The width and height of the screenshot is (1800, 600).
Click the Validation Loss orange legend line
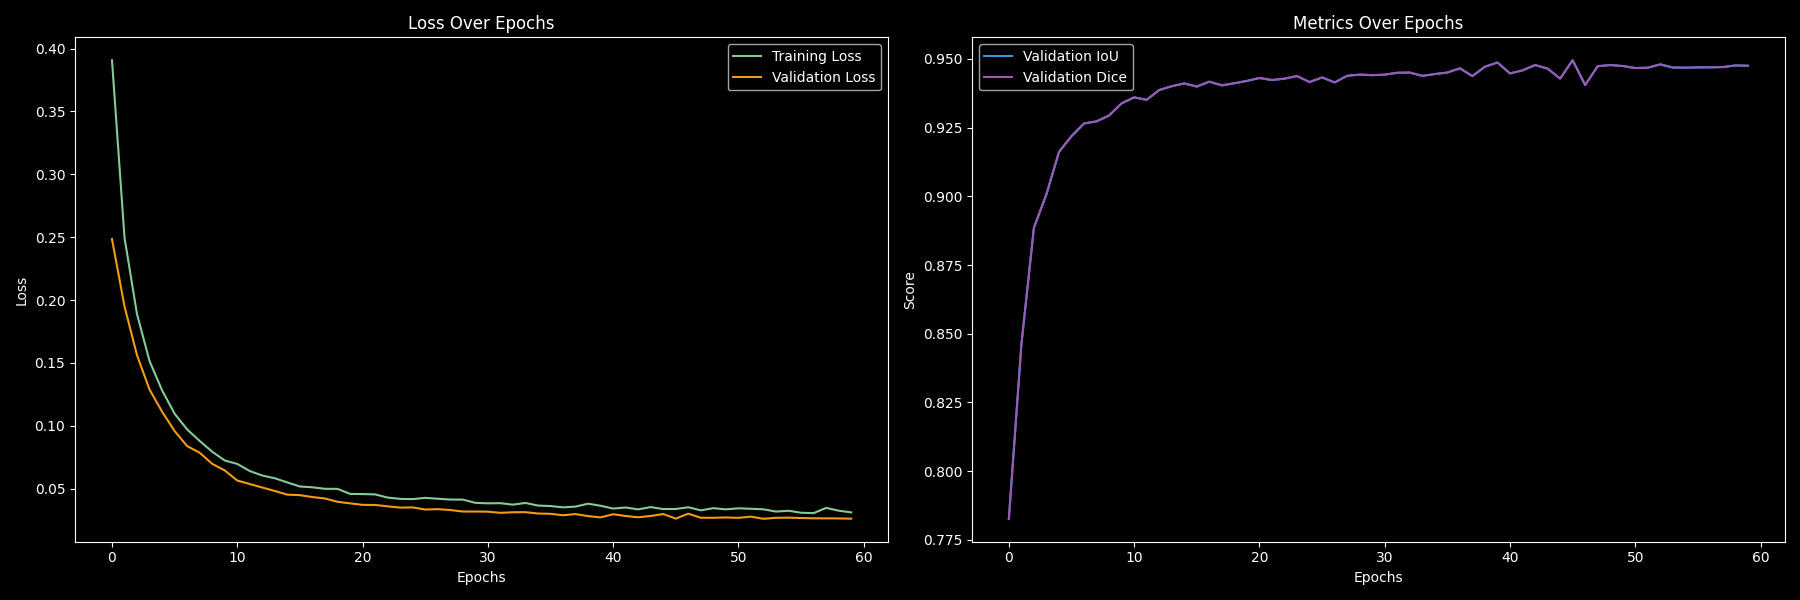tap(747, 77)
